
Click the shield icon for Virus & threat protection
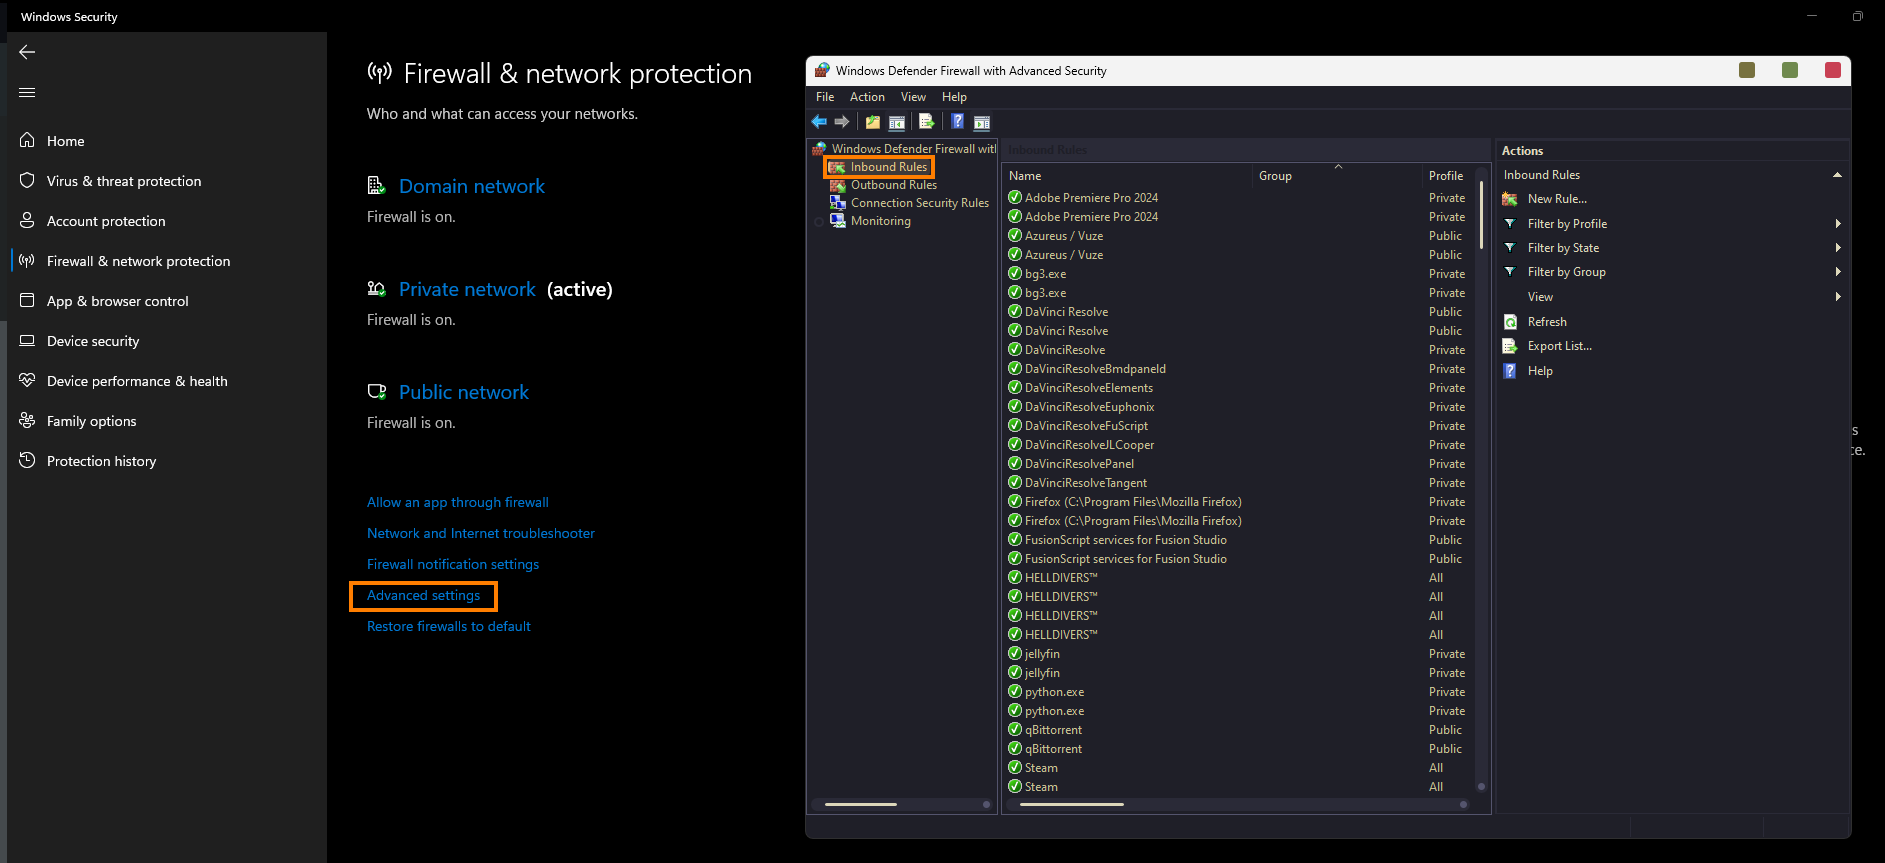coord(27,180)
